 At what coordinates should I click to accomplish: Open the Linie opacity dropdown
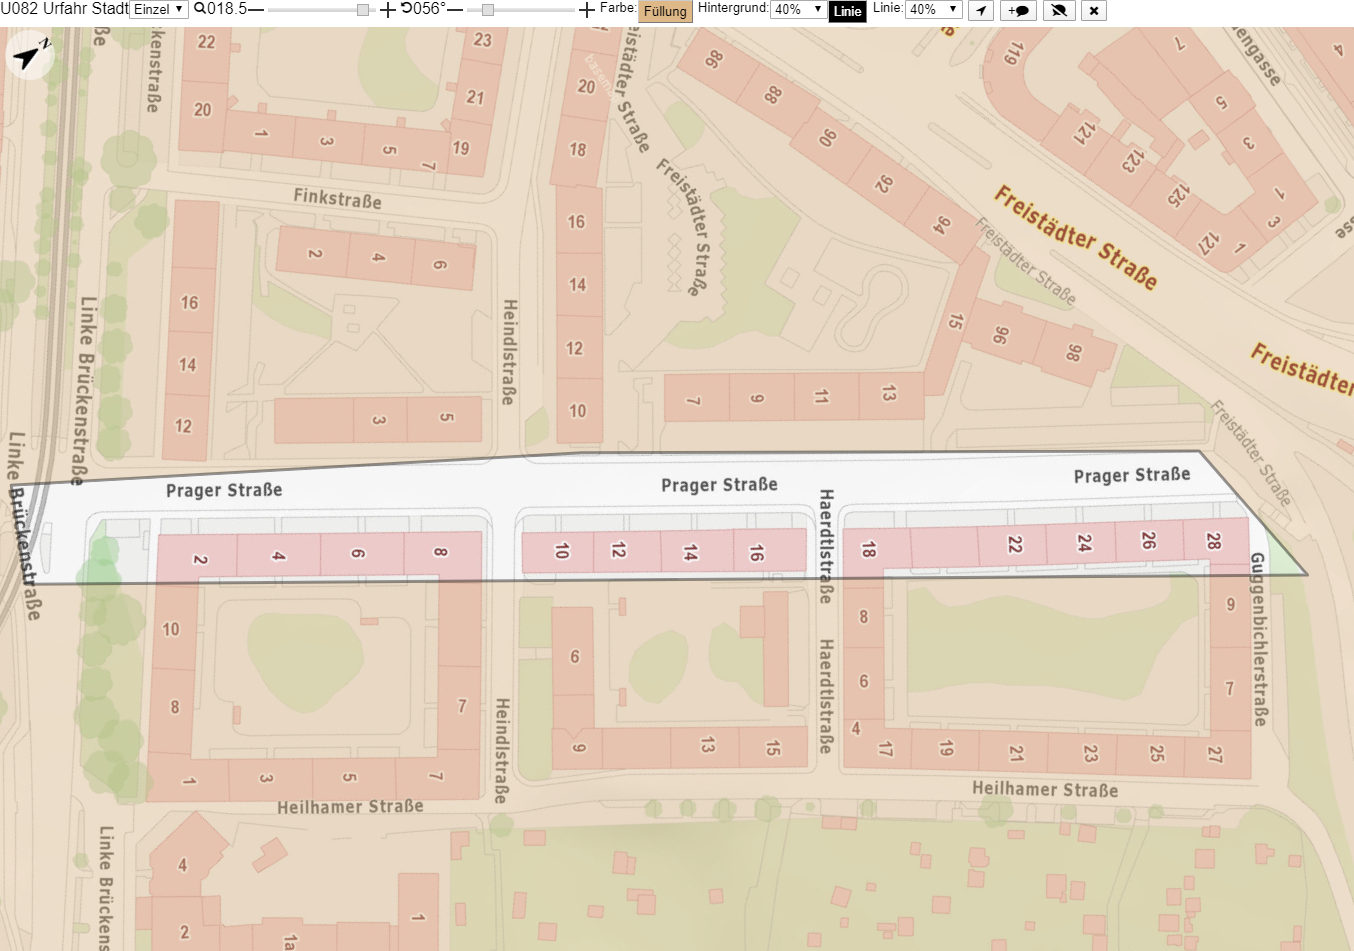point(934,9)
